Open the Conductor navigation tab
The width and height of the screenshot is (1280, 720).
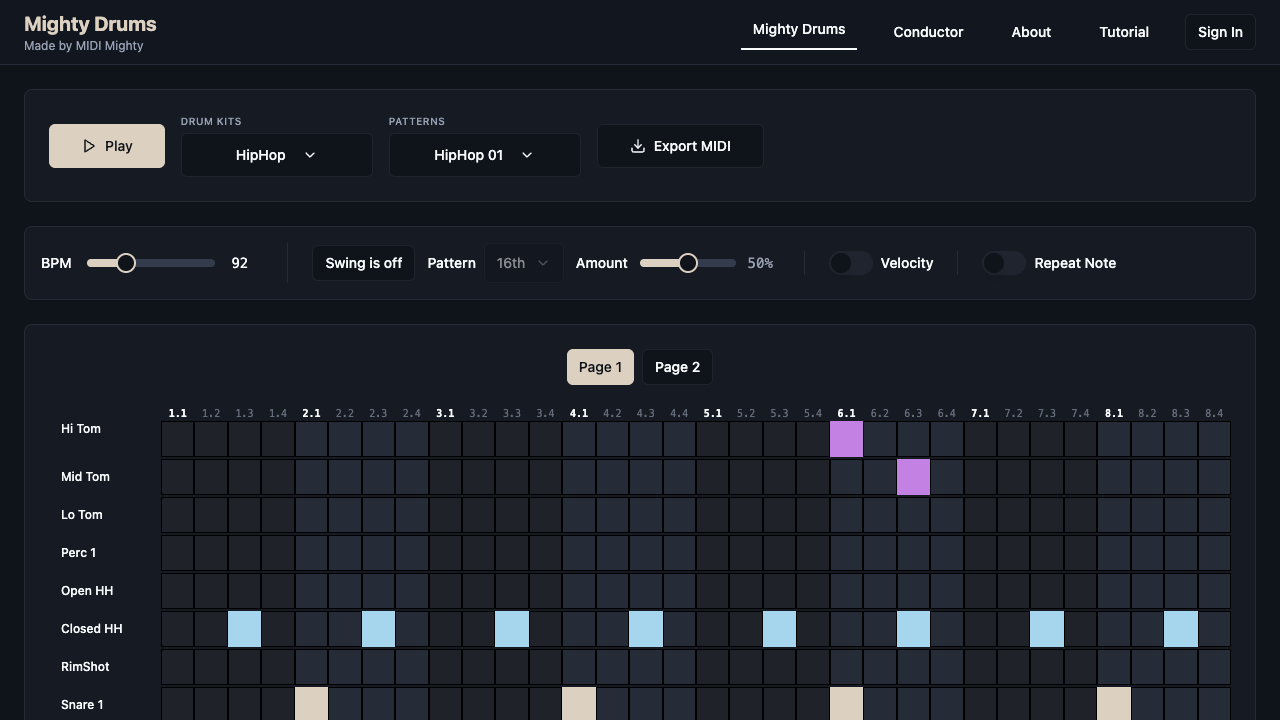[x=928, y=32]
